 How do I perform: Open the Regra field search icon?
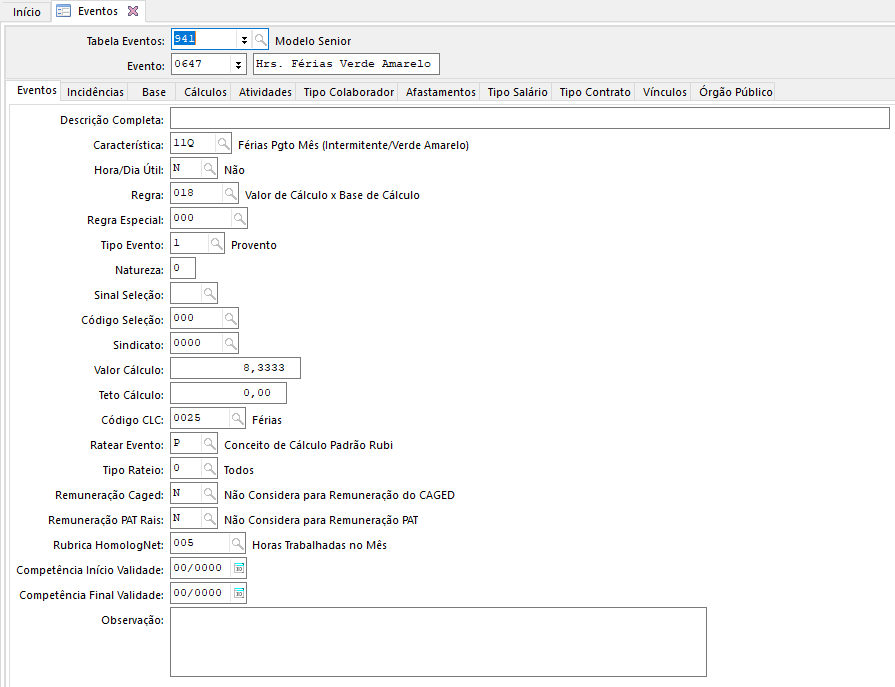[x=230, y=194]
